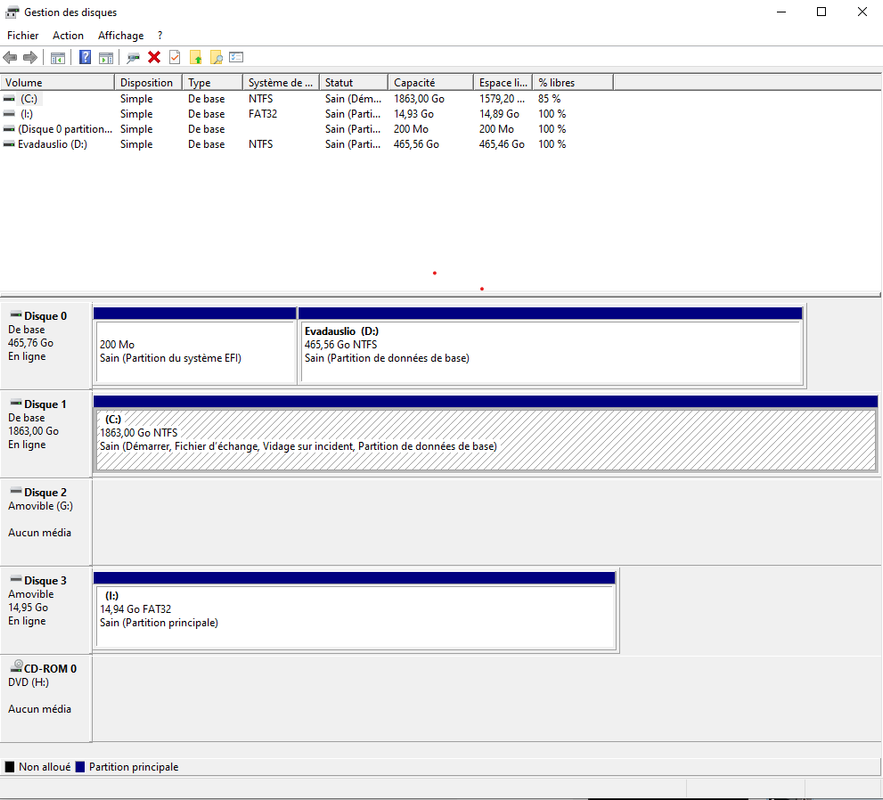Select the CD-ROM 0 DVD (H:) header
The width and height of the screenshot is (883, 800).
pyautogui.click(x=46, y=698)
